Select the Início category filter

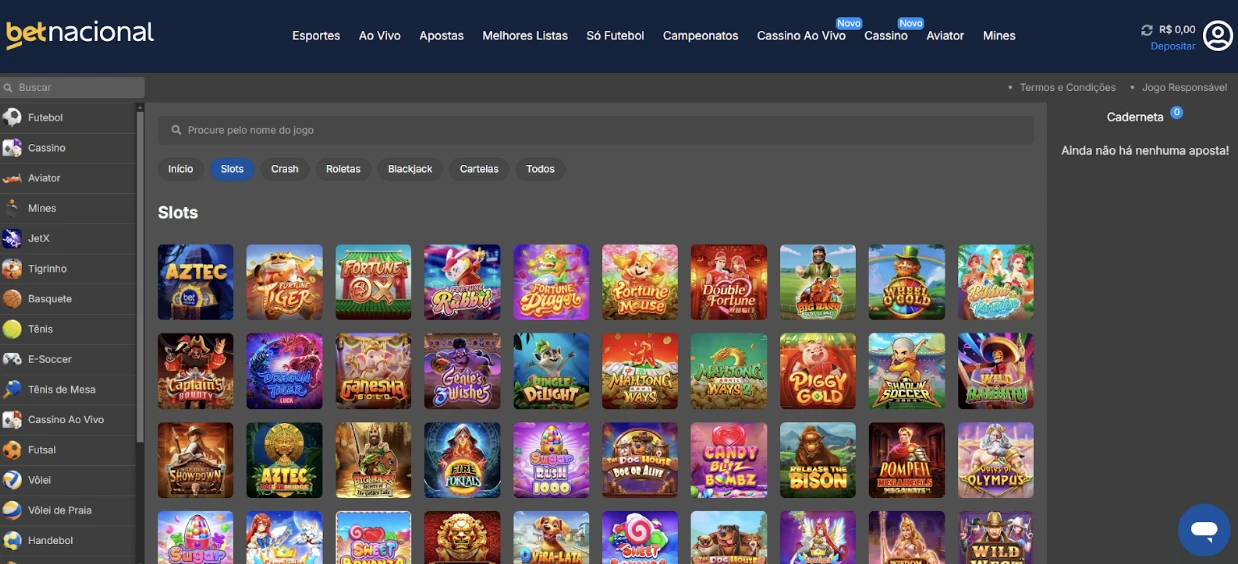(x=181, y=169)
